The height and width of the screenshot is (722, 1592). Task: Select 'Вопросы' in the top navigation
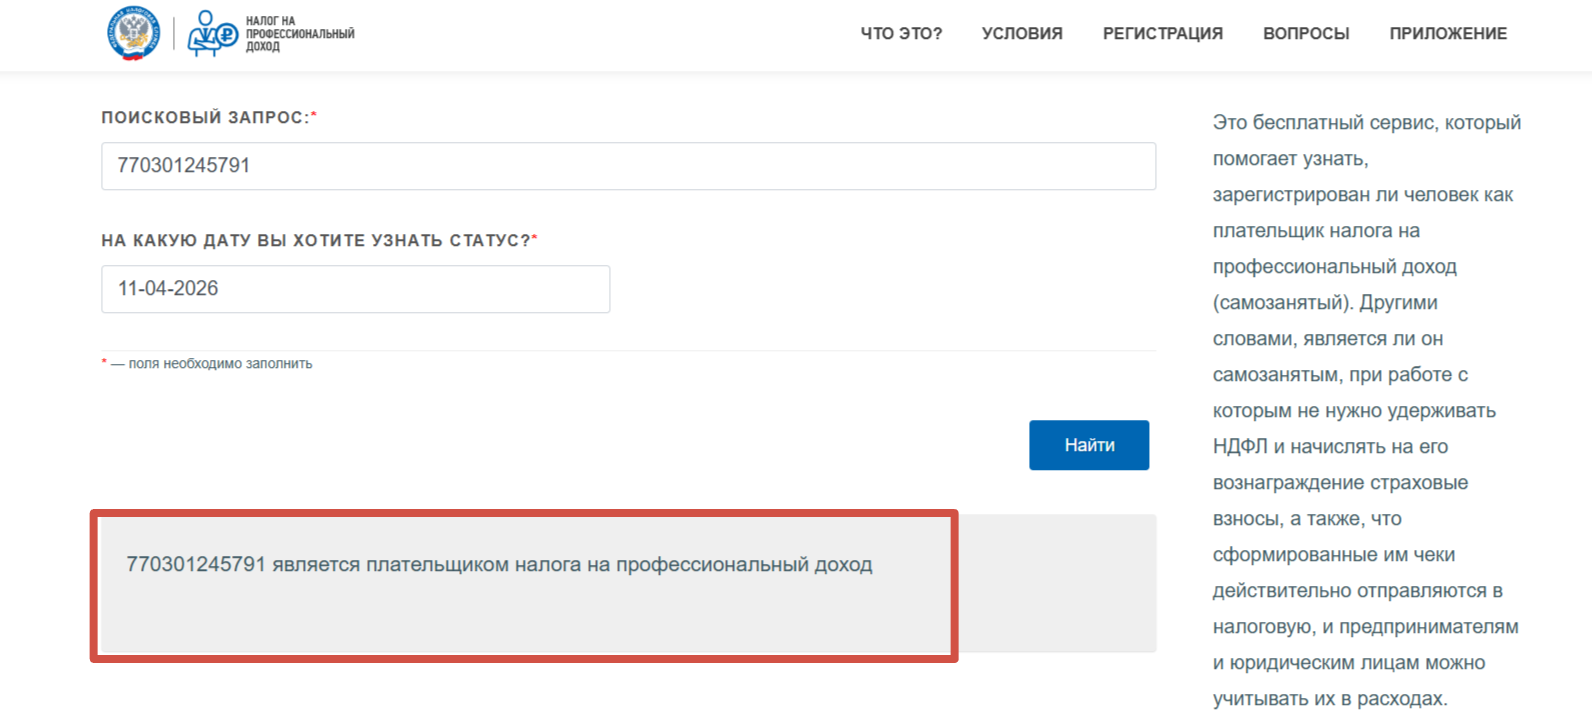coord(1306,34)
